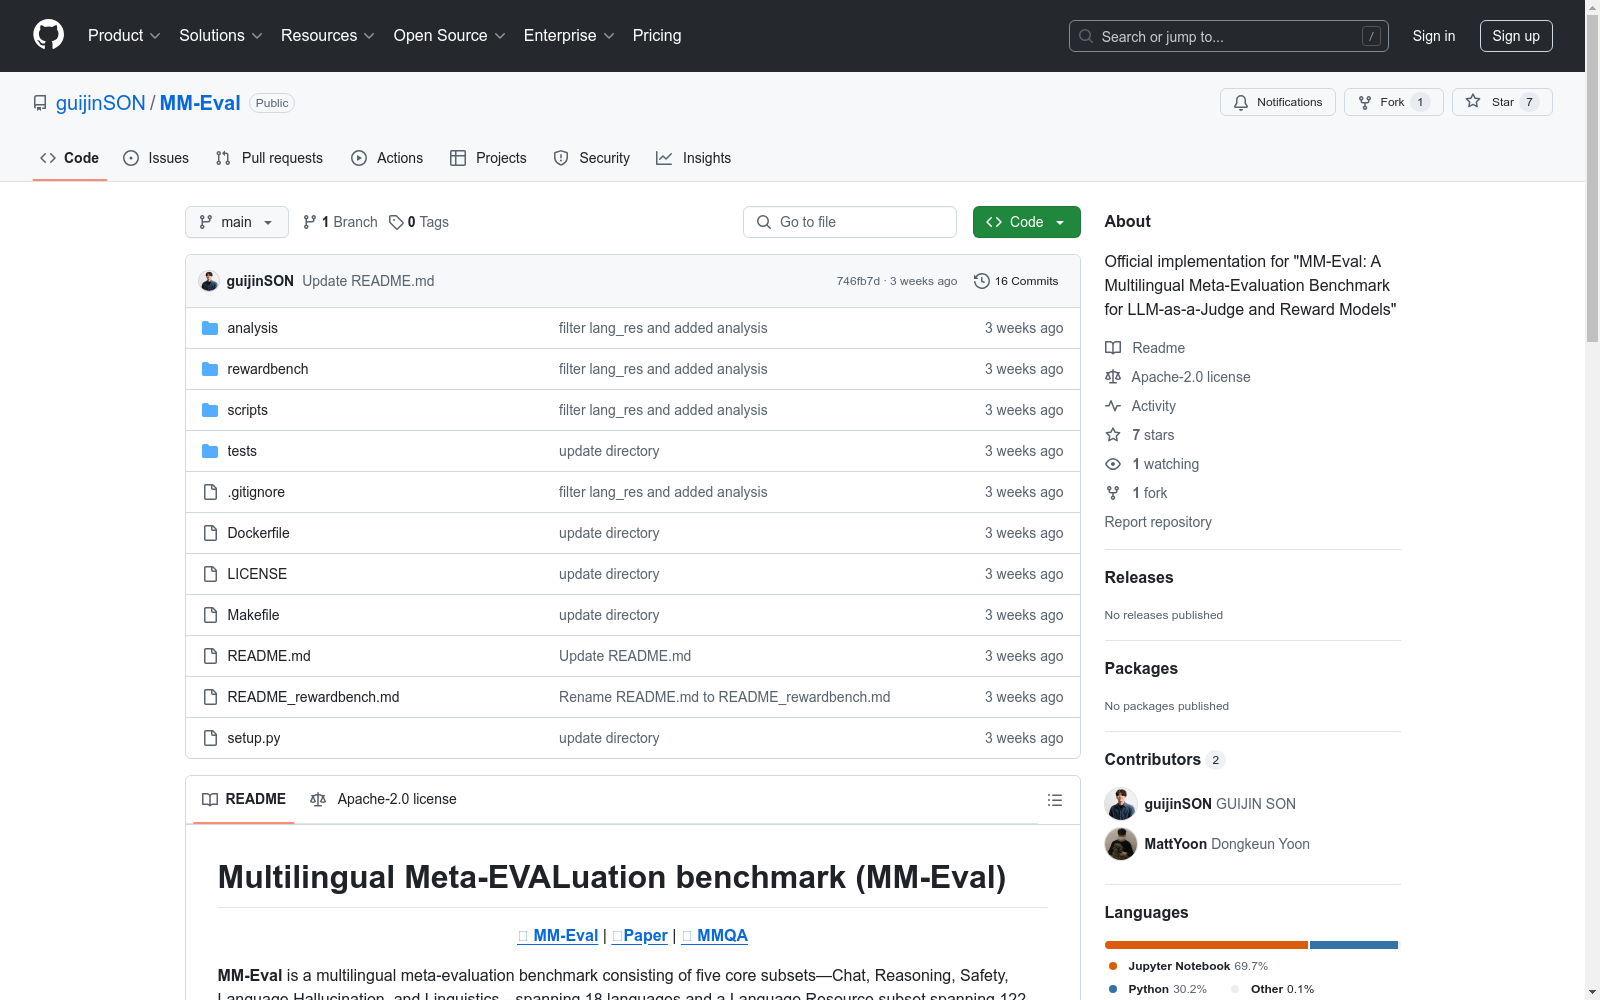
Task: Open the README_rewardbench.md file
Action: point(313,697)
